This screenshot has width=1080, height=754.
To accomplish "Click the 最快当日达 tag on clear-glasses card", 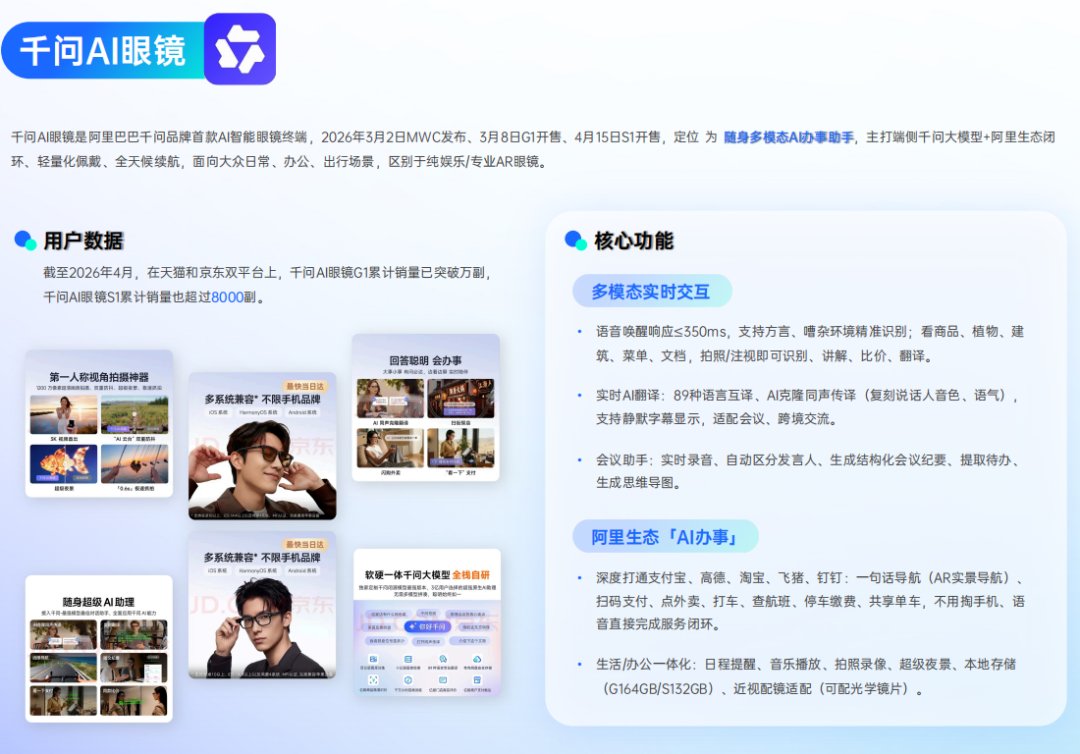I will point(305,544).
